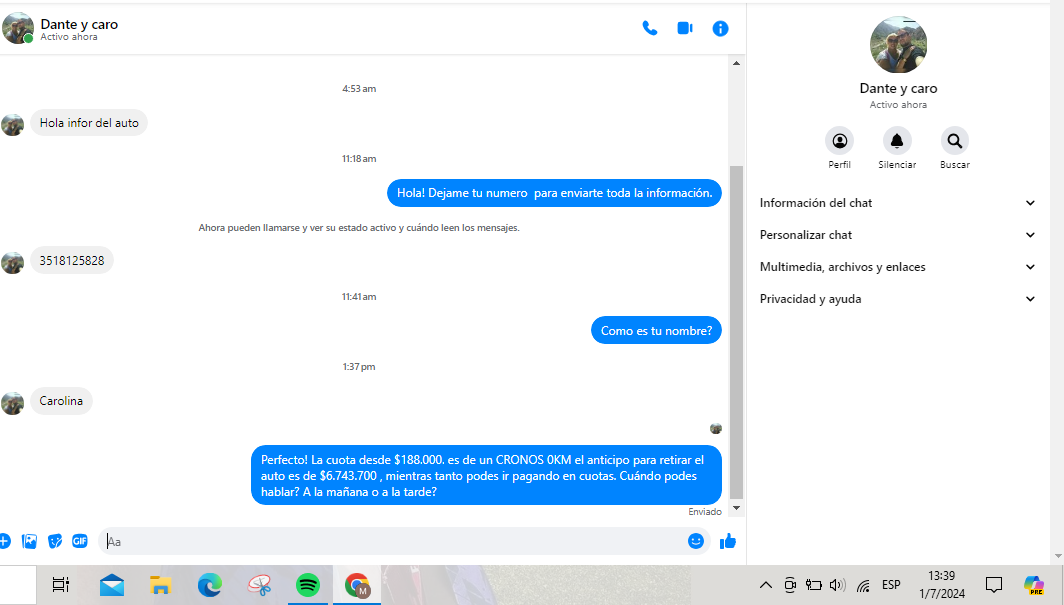Click the Buscar magnifier icon
Screen dimensions: 1064x605
click(x=954, y=141)
